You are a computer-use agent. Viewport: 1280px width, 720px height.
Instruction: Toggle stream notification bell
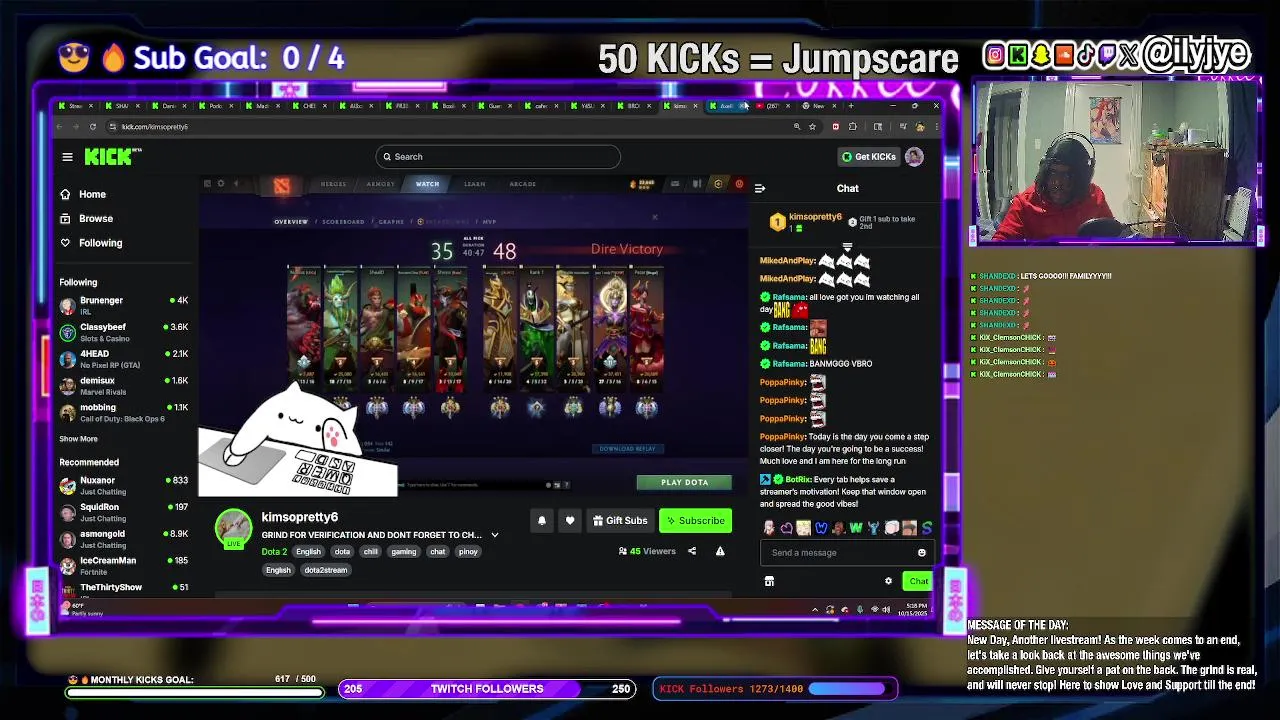tap(542, 520)
